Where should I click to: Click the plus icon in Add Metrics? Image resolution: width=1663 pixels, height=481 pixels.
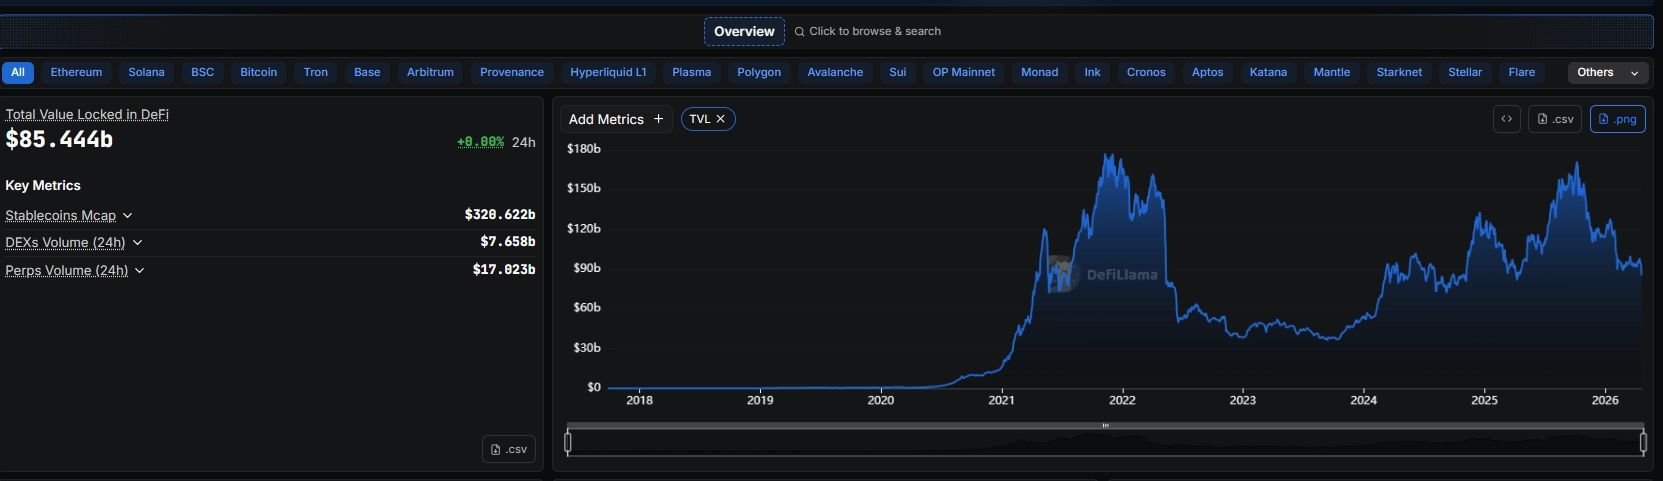click(658, 119)
